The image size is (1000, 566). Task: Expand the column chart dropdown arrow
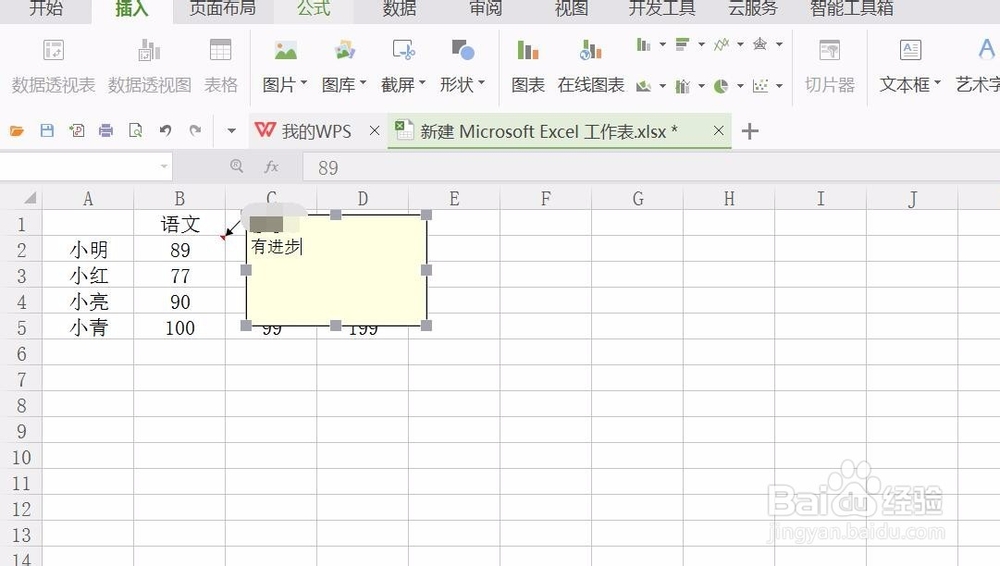click(663, 45)
